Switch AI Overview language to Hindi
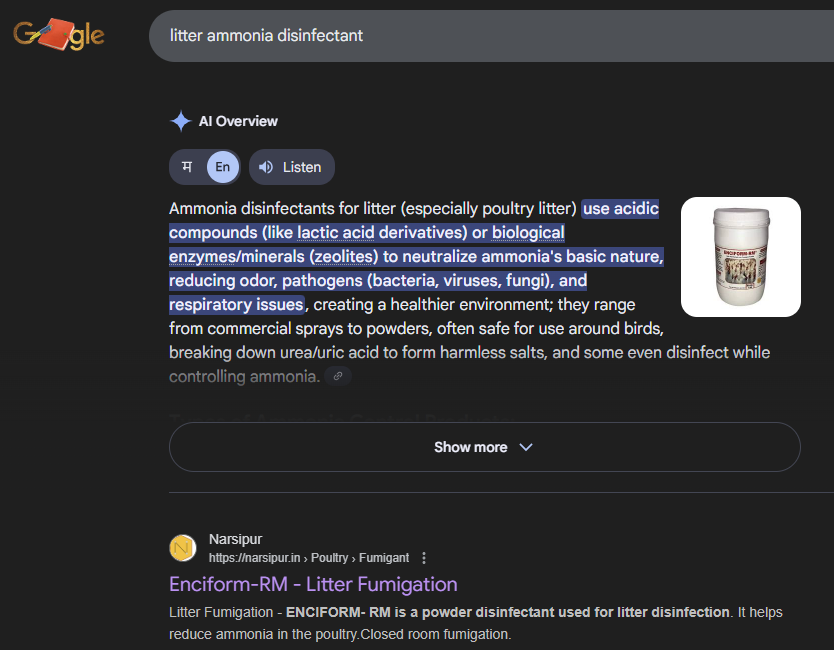 (x=187, y=167)
